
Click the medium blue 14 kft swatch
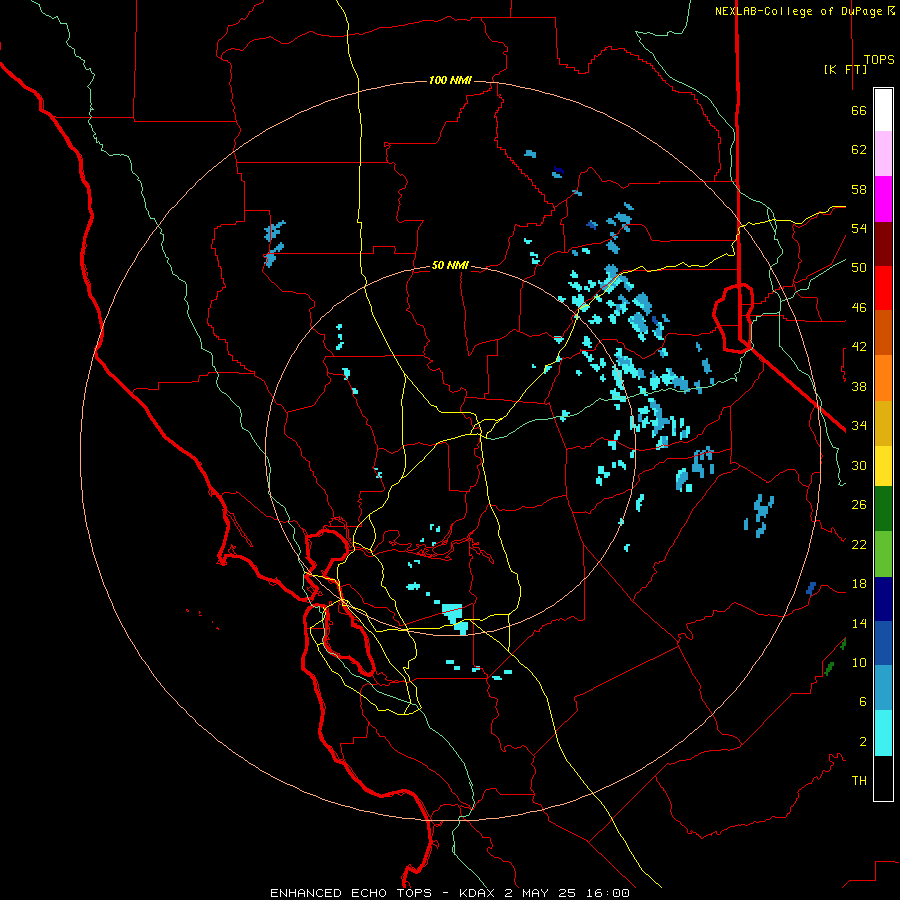(x=883, y=643)
